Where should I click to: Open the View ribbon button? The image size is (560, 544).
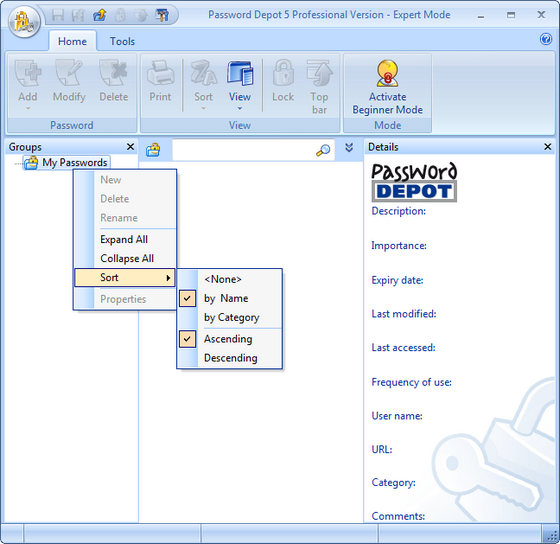pos(240,86)
